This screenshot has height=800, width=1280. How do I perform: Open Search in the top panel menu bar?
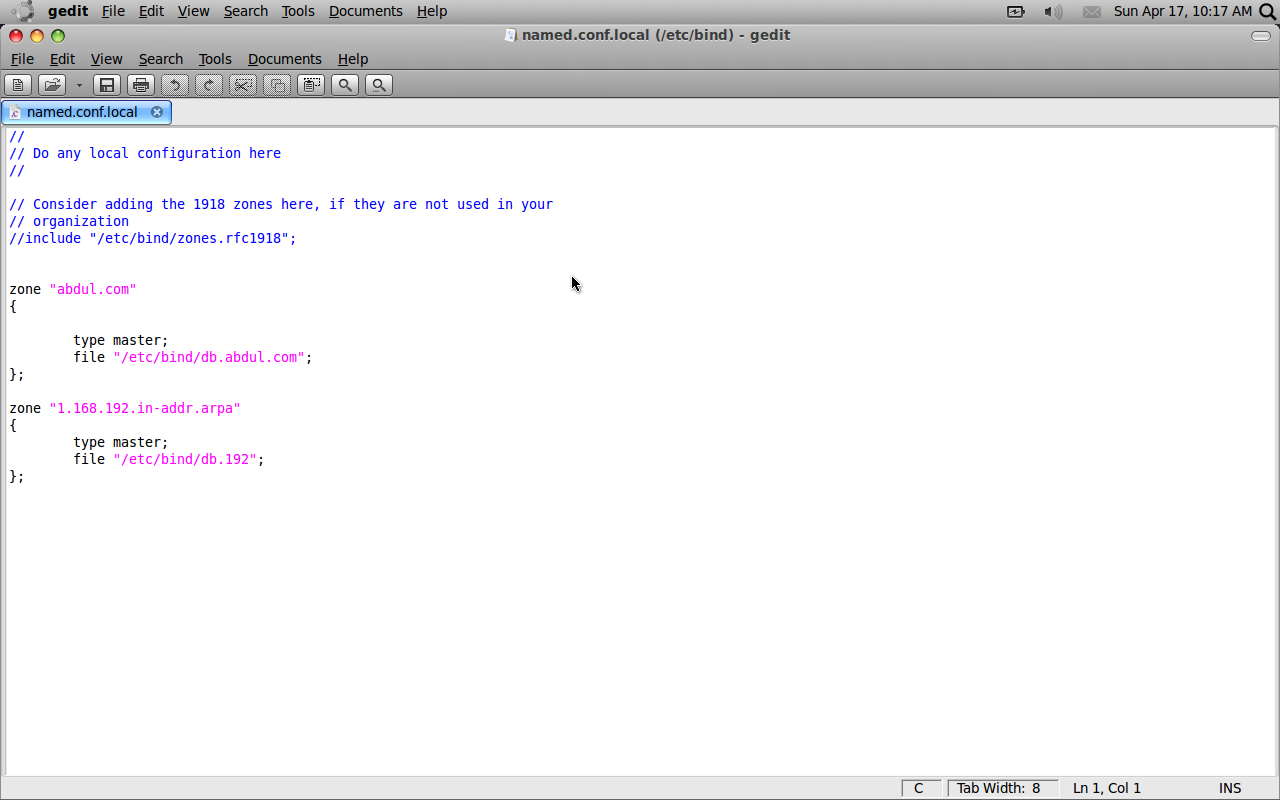click(245, 11)
